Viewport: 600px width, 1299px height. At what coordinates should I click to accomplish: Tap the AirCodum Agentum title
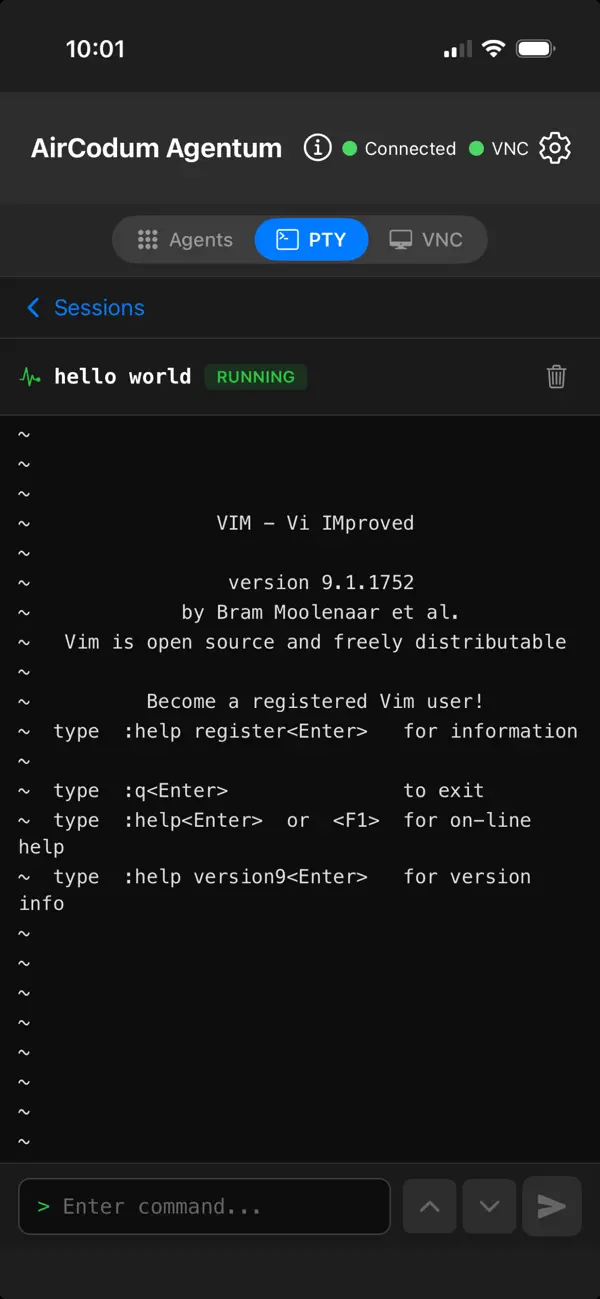[x=156, y=148]
